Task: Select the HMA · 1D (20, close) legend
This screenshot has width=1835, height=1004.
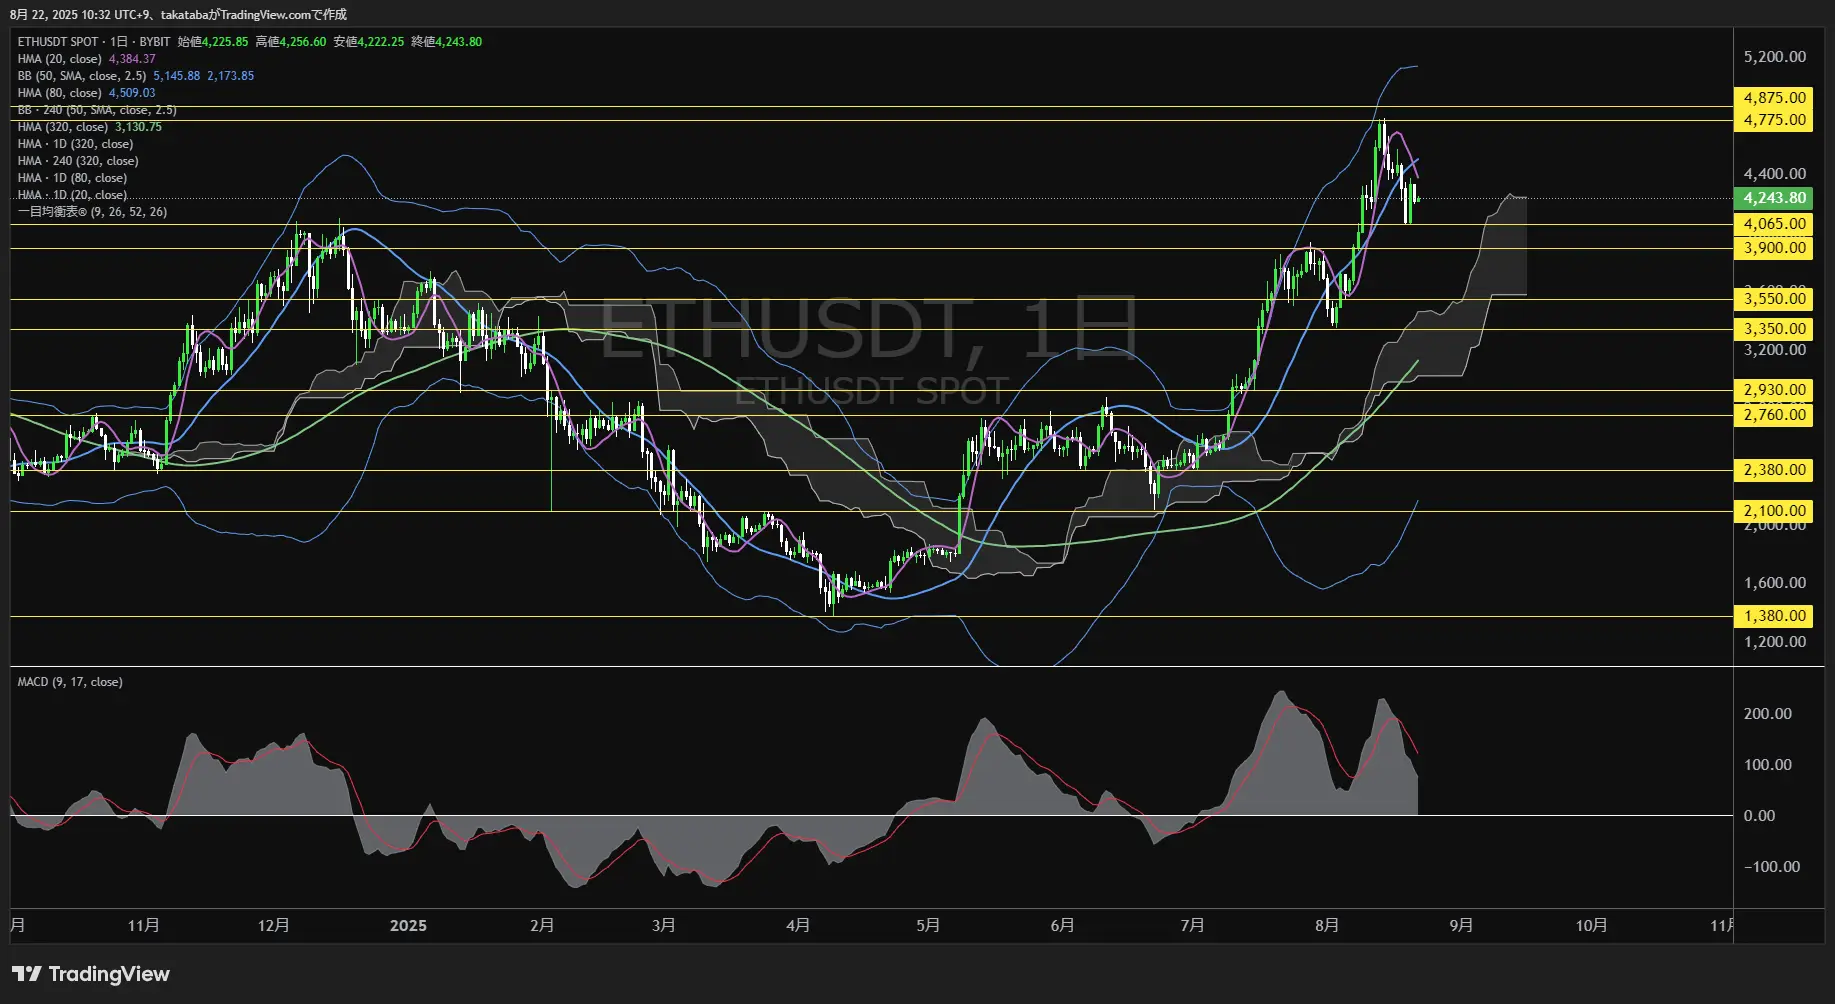Action: coord(72,195)
